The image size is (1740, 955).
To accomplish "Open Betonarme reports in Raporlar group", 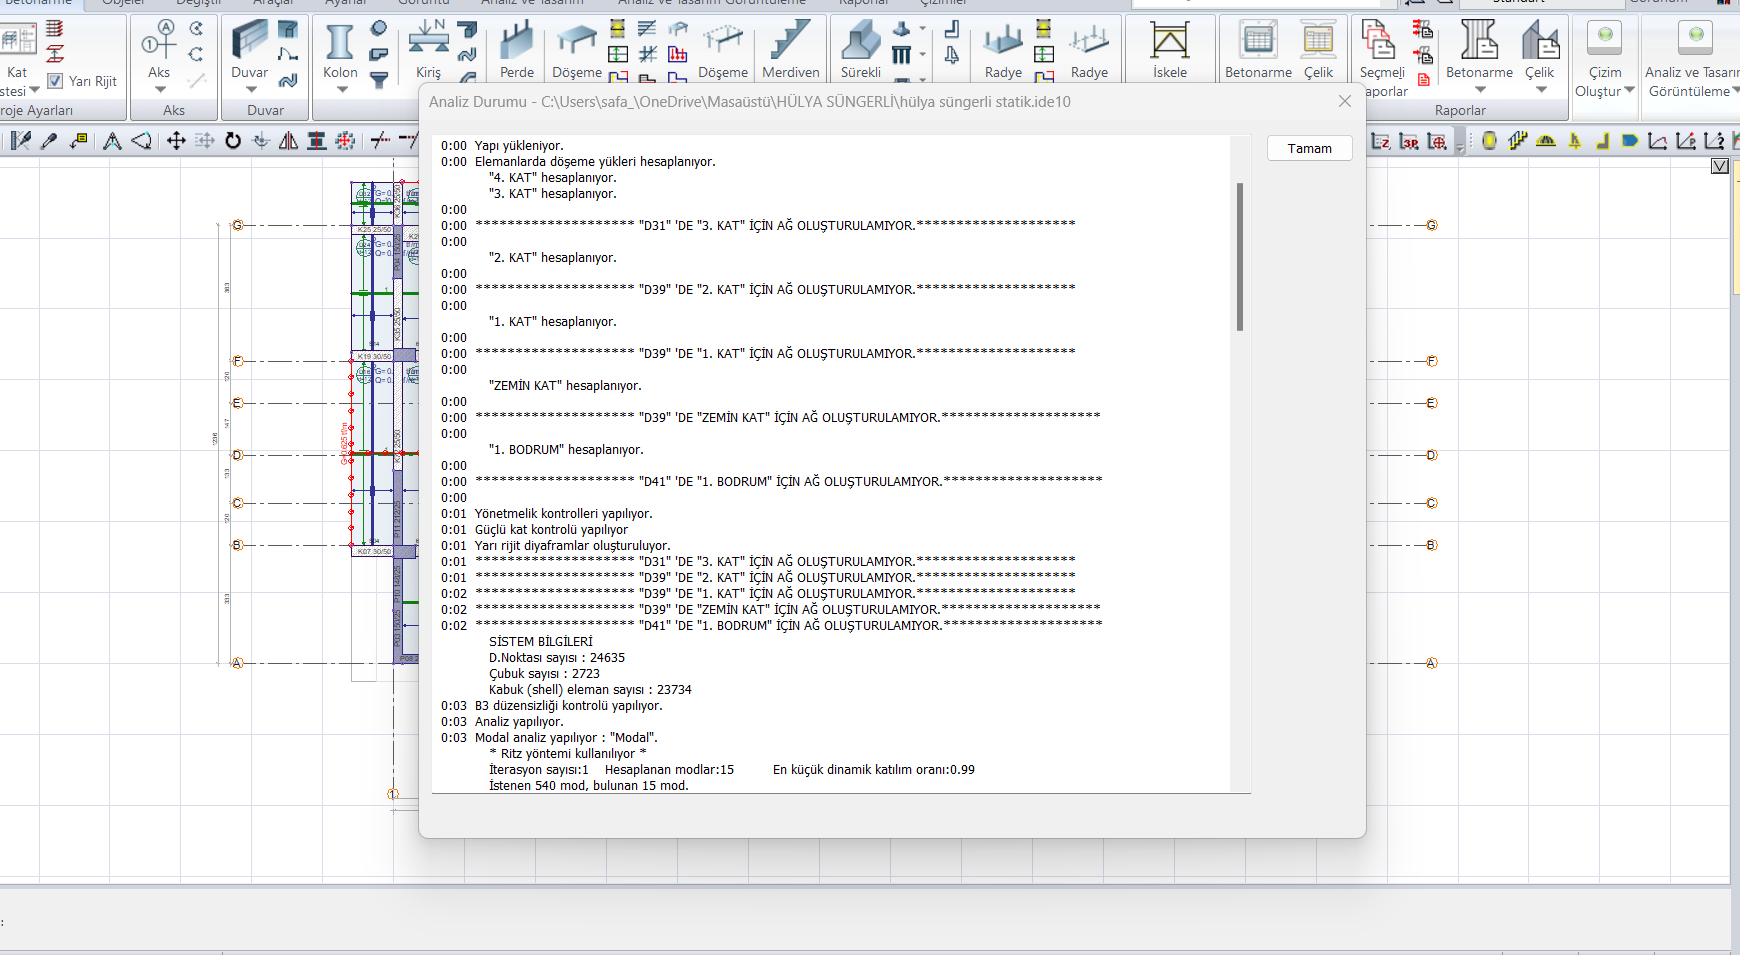I will click(1479, 48).
